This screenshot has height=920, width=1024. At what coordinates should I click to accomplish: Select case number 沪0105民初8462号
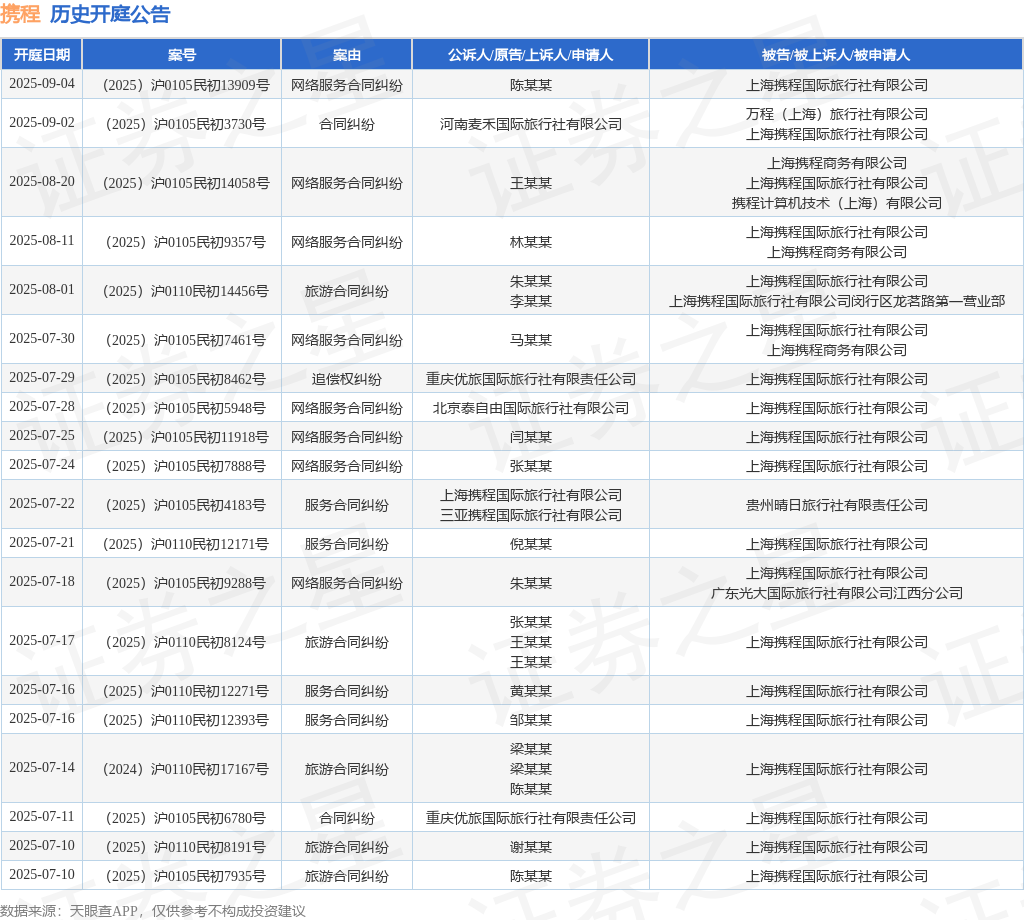(186, 379)
